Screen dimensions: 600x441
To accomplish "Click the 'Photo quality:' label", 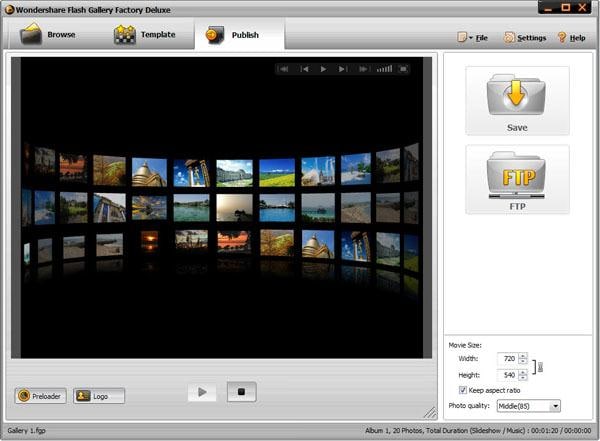I will [x=469, y=405].
